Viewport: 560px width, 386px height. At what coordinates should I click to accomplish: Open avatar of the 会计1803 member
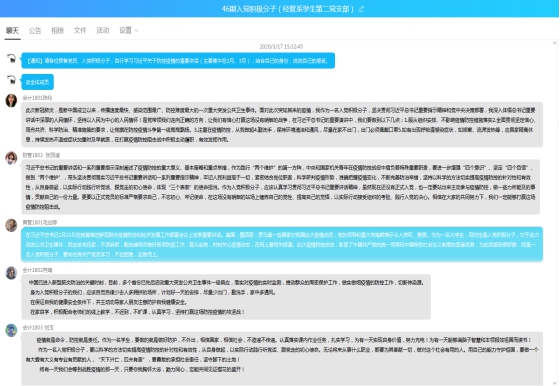pos(11,330)
